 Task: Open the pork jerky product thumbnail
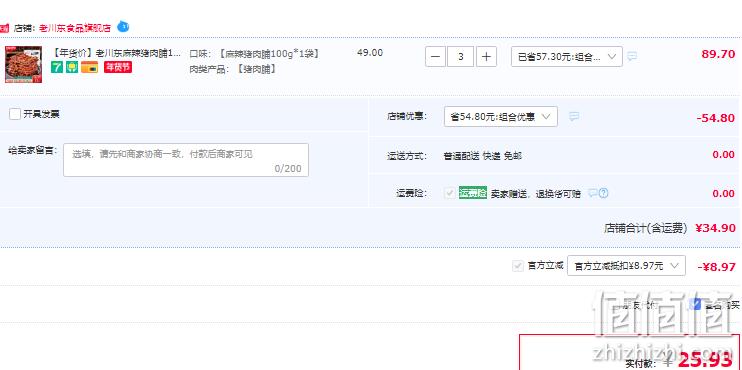coord(24,65)
